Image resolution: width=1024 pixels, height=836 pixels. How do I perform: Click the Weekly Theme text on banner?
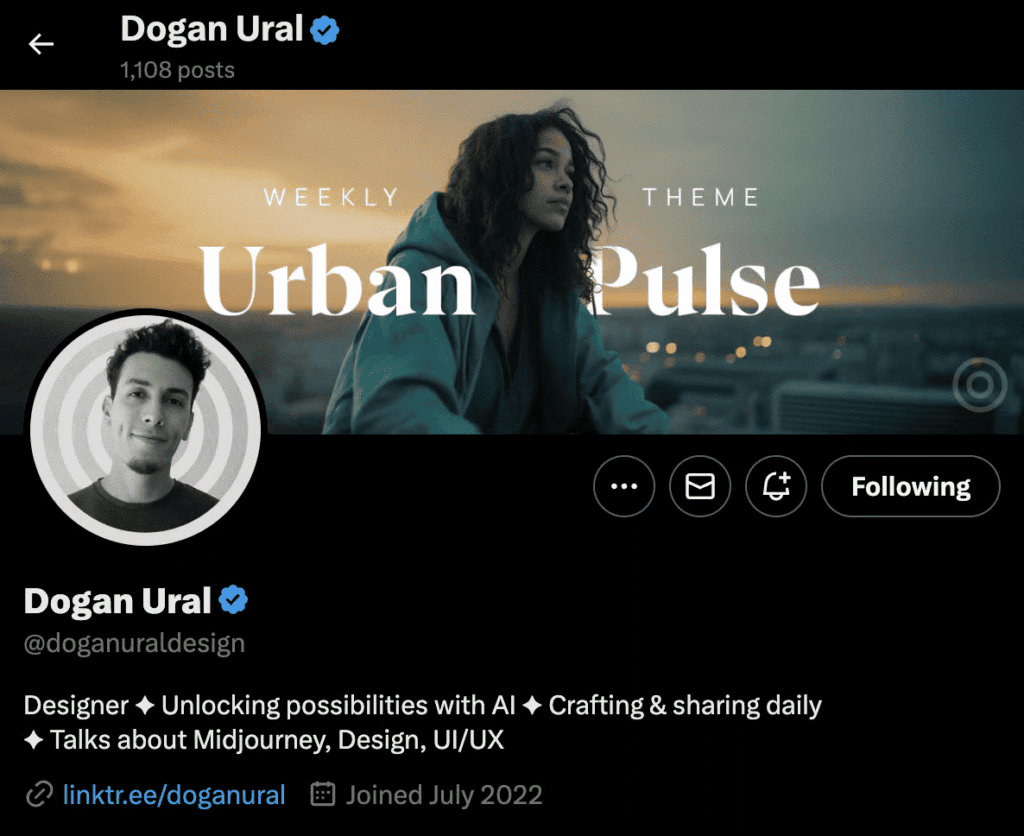(x=511, y=197)
